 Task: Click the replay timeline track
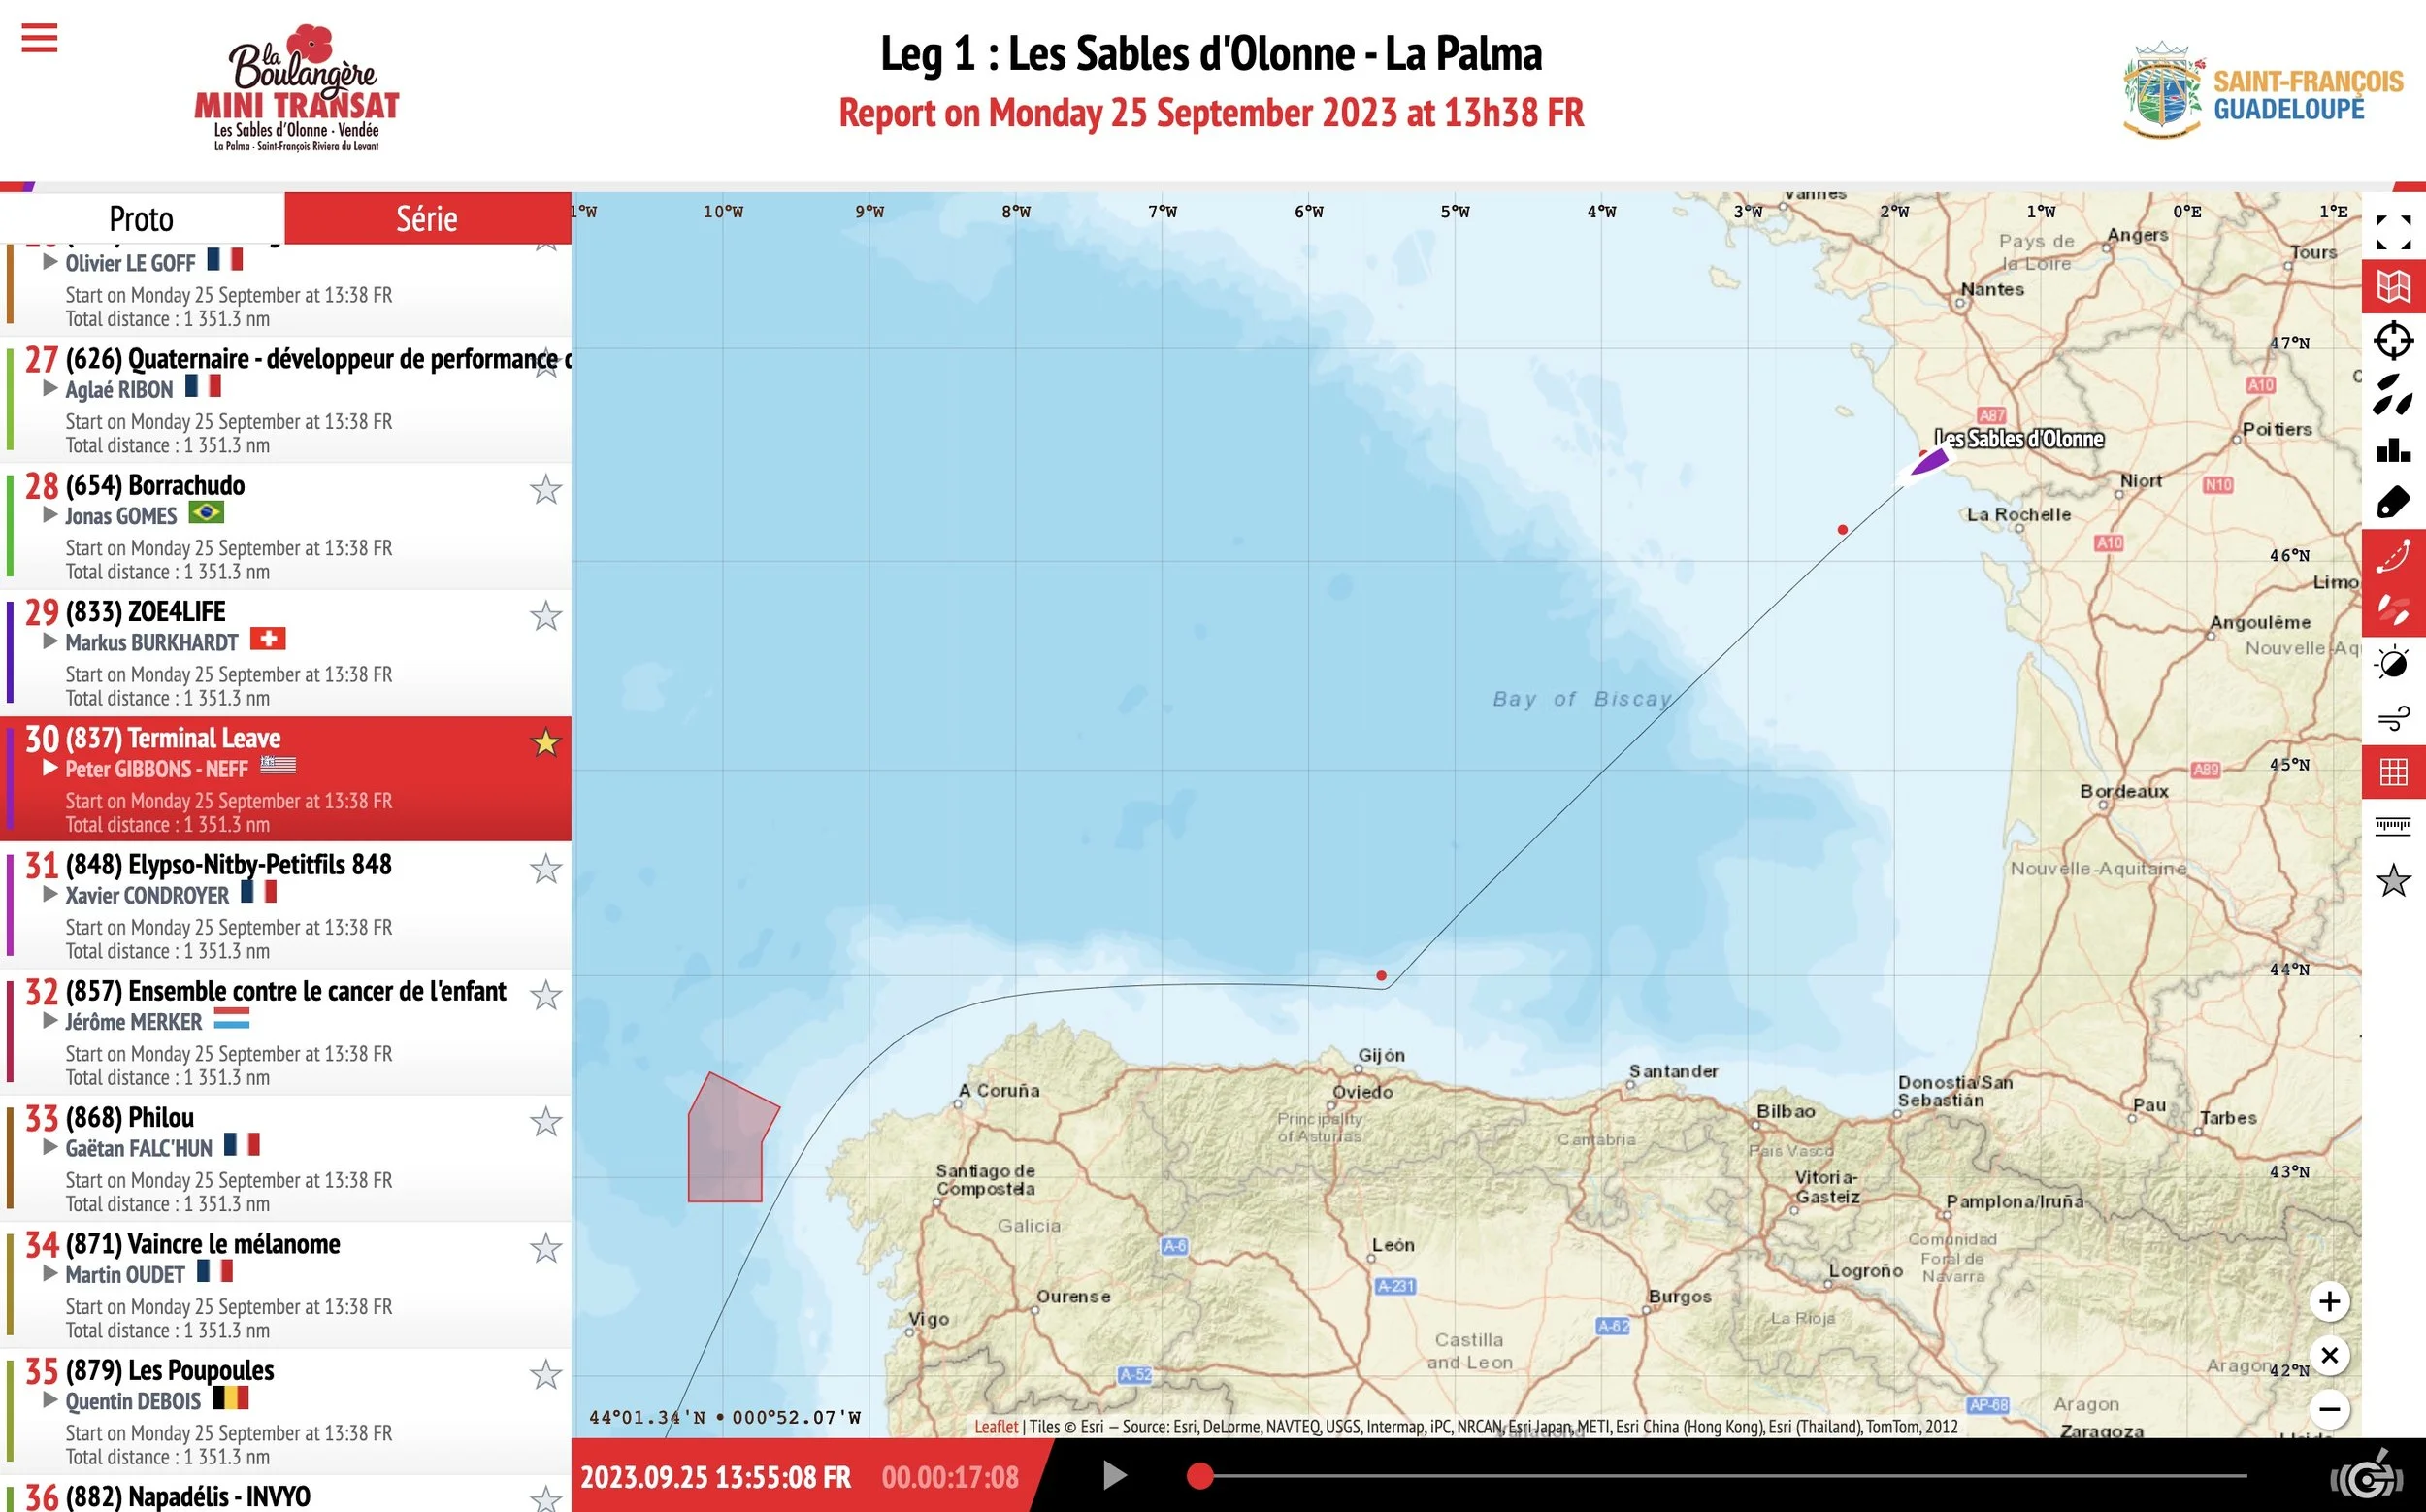1723,1475
